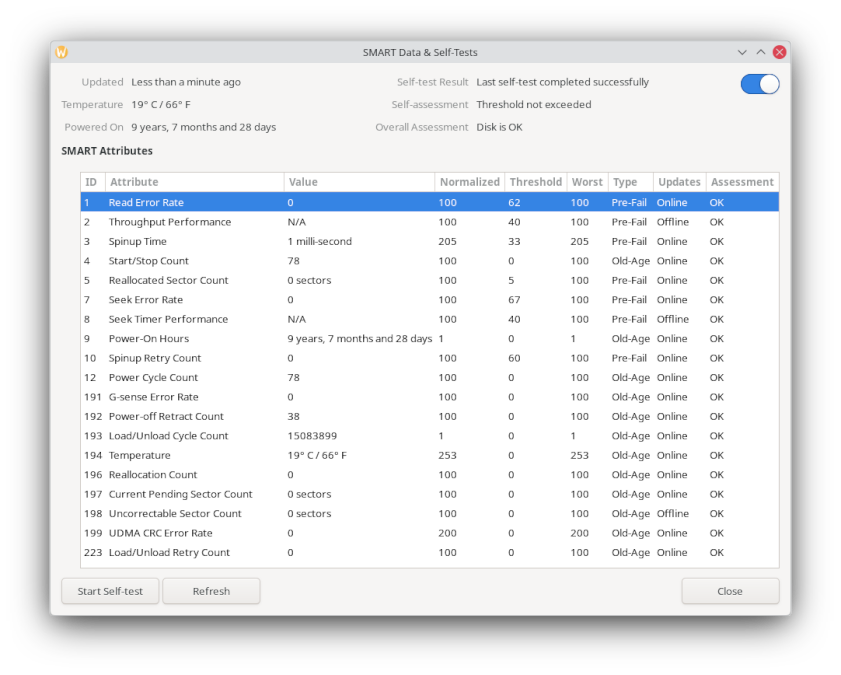Screen dimensions: 841x675
Task: Sort by the Normalized column header
Action: (469, 182)
